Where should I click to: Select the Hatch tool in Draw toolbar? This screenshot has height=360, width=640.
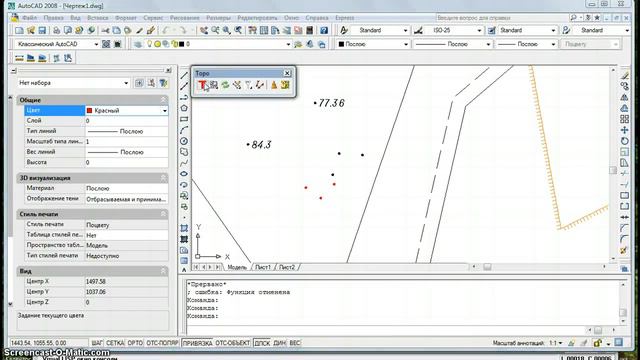coord(184,228)
